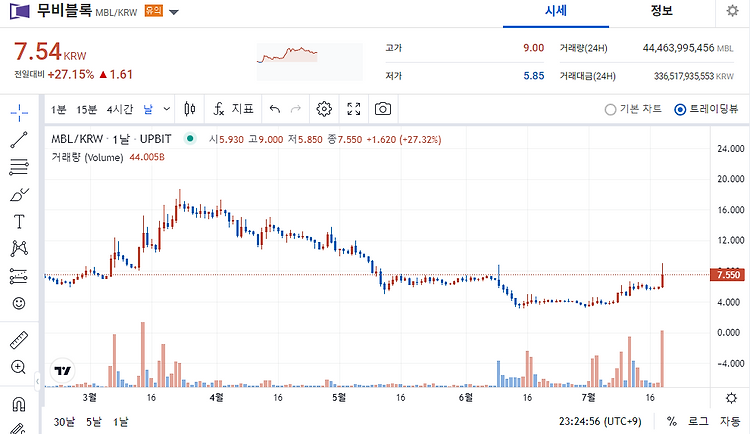Click the 7.550 current price label
This screenshot has height=434, width=750.
(728, 275)
